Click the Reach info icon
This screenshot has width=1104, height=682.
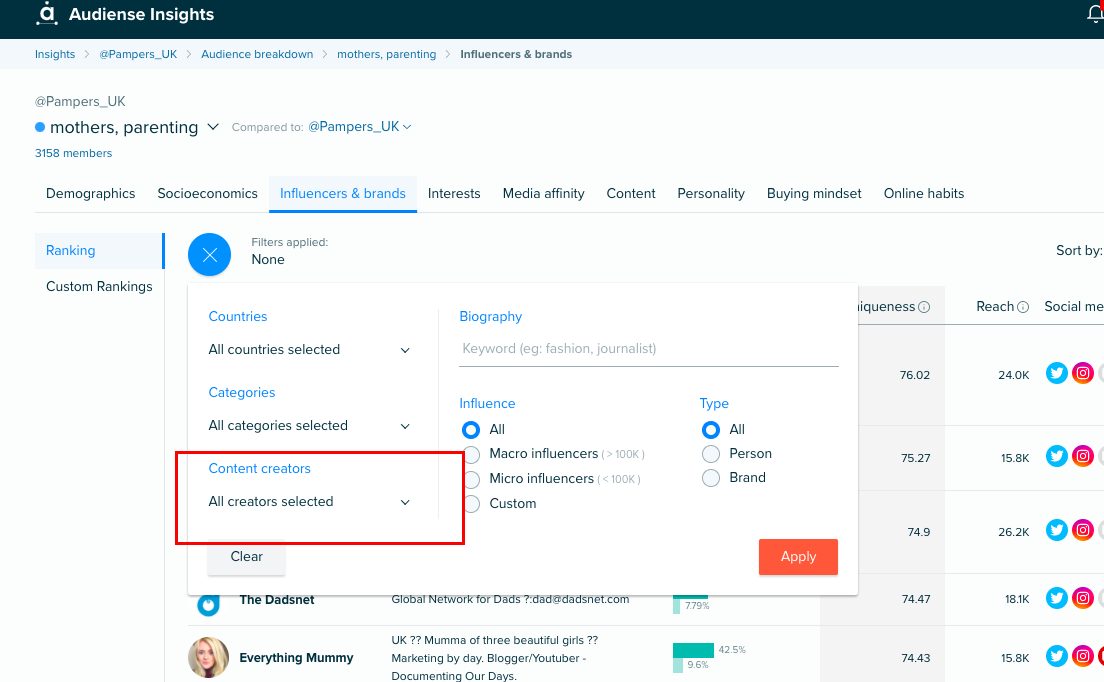click(x=1023, y=307)
